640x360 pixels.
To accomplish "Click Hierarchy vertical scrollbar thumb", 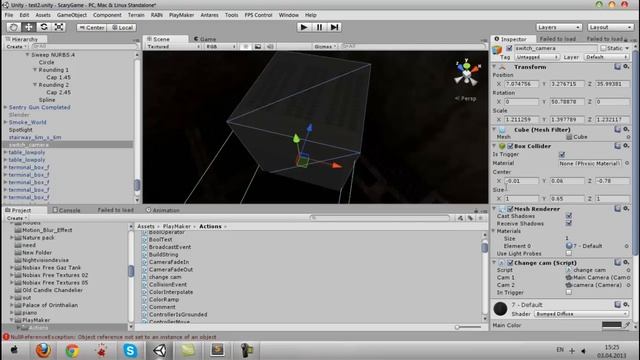I will [x=137, y=185].
